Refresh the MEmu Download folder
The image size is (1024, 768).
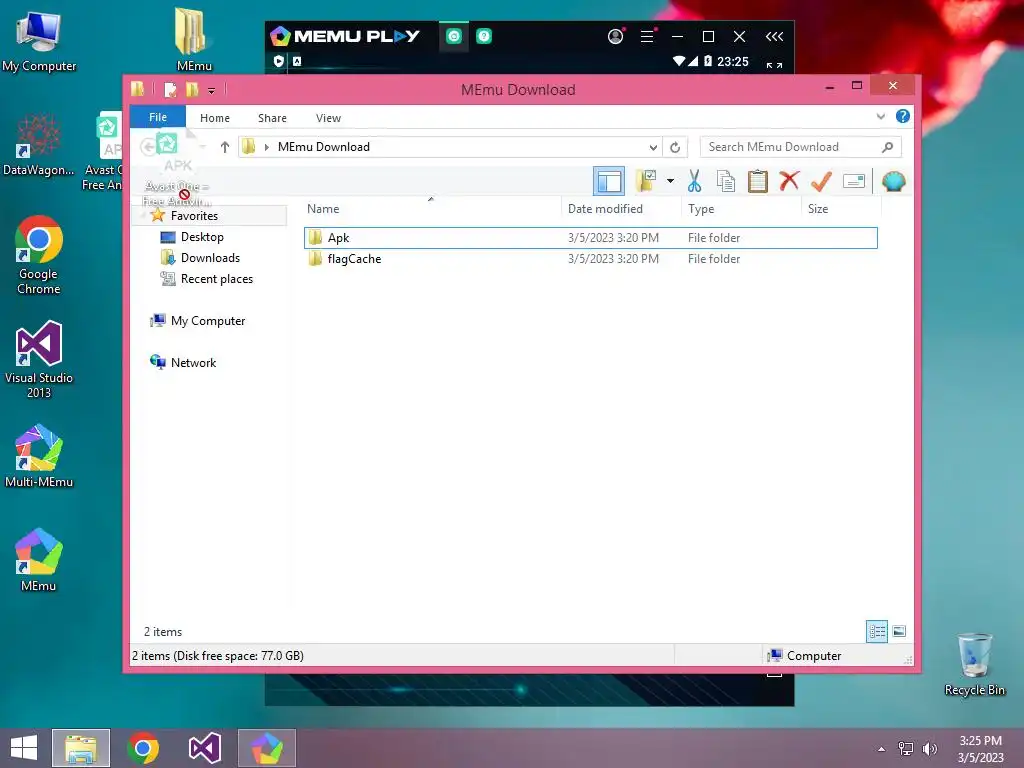(x=675, y=147)
